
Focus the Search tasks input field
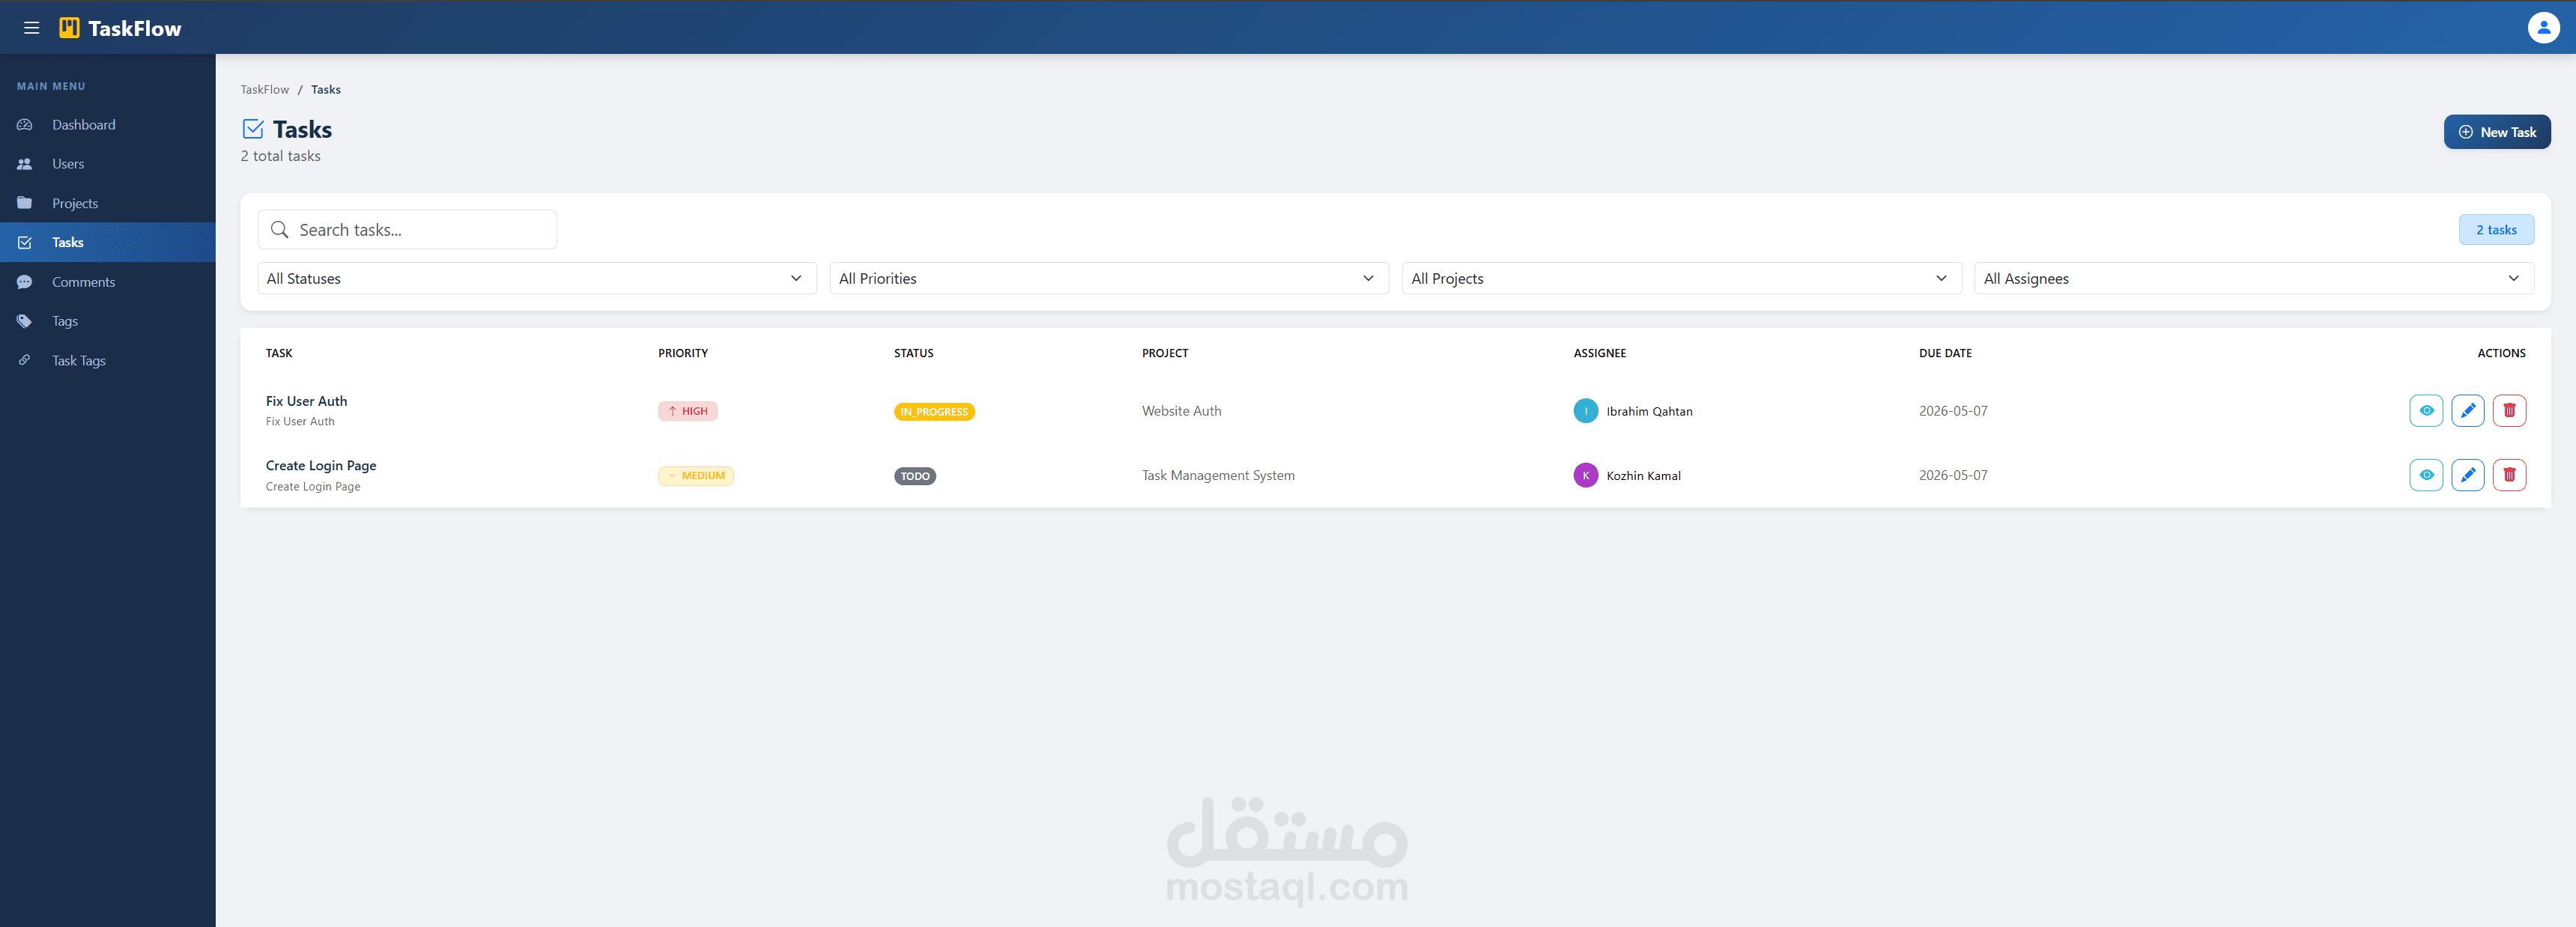click(x=407, y=230)
